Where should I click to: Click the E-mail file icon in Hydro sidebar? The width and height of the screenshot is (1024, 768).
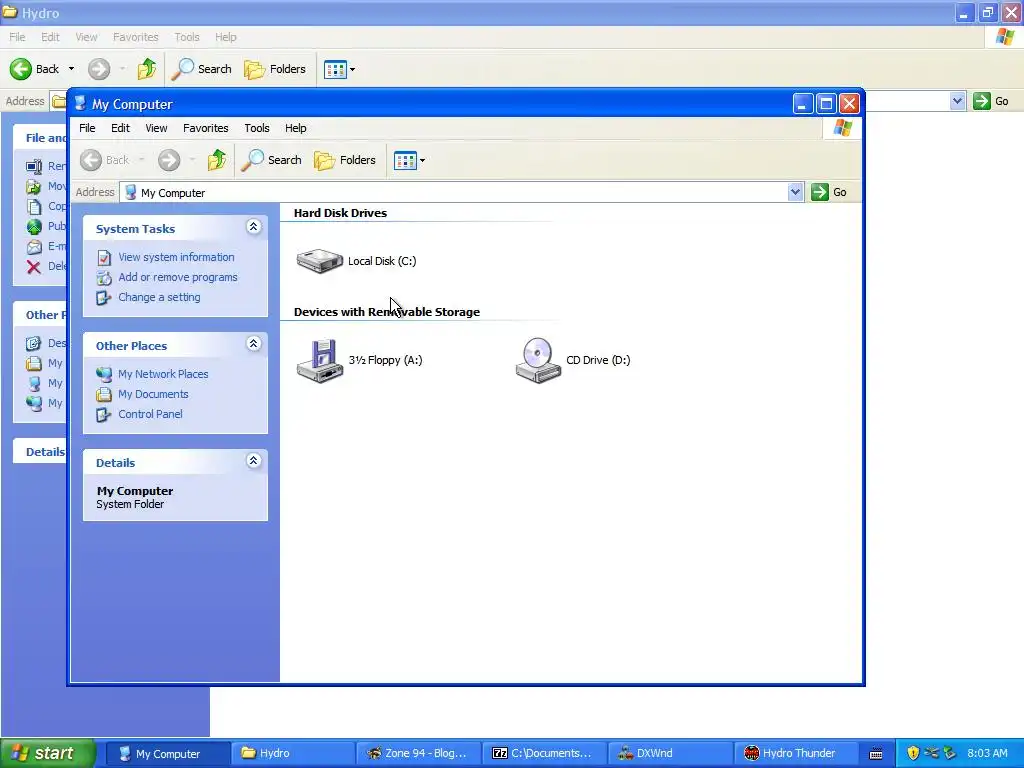[x=34, y=247]
